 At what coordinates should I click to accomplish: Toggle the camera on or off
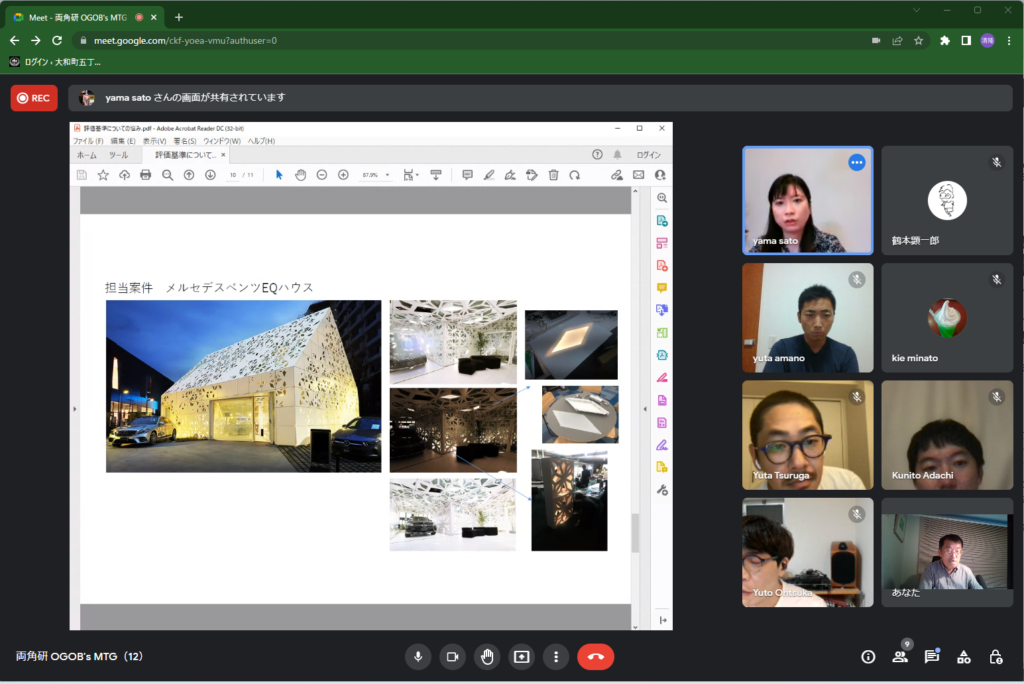pos(452,657)
